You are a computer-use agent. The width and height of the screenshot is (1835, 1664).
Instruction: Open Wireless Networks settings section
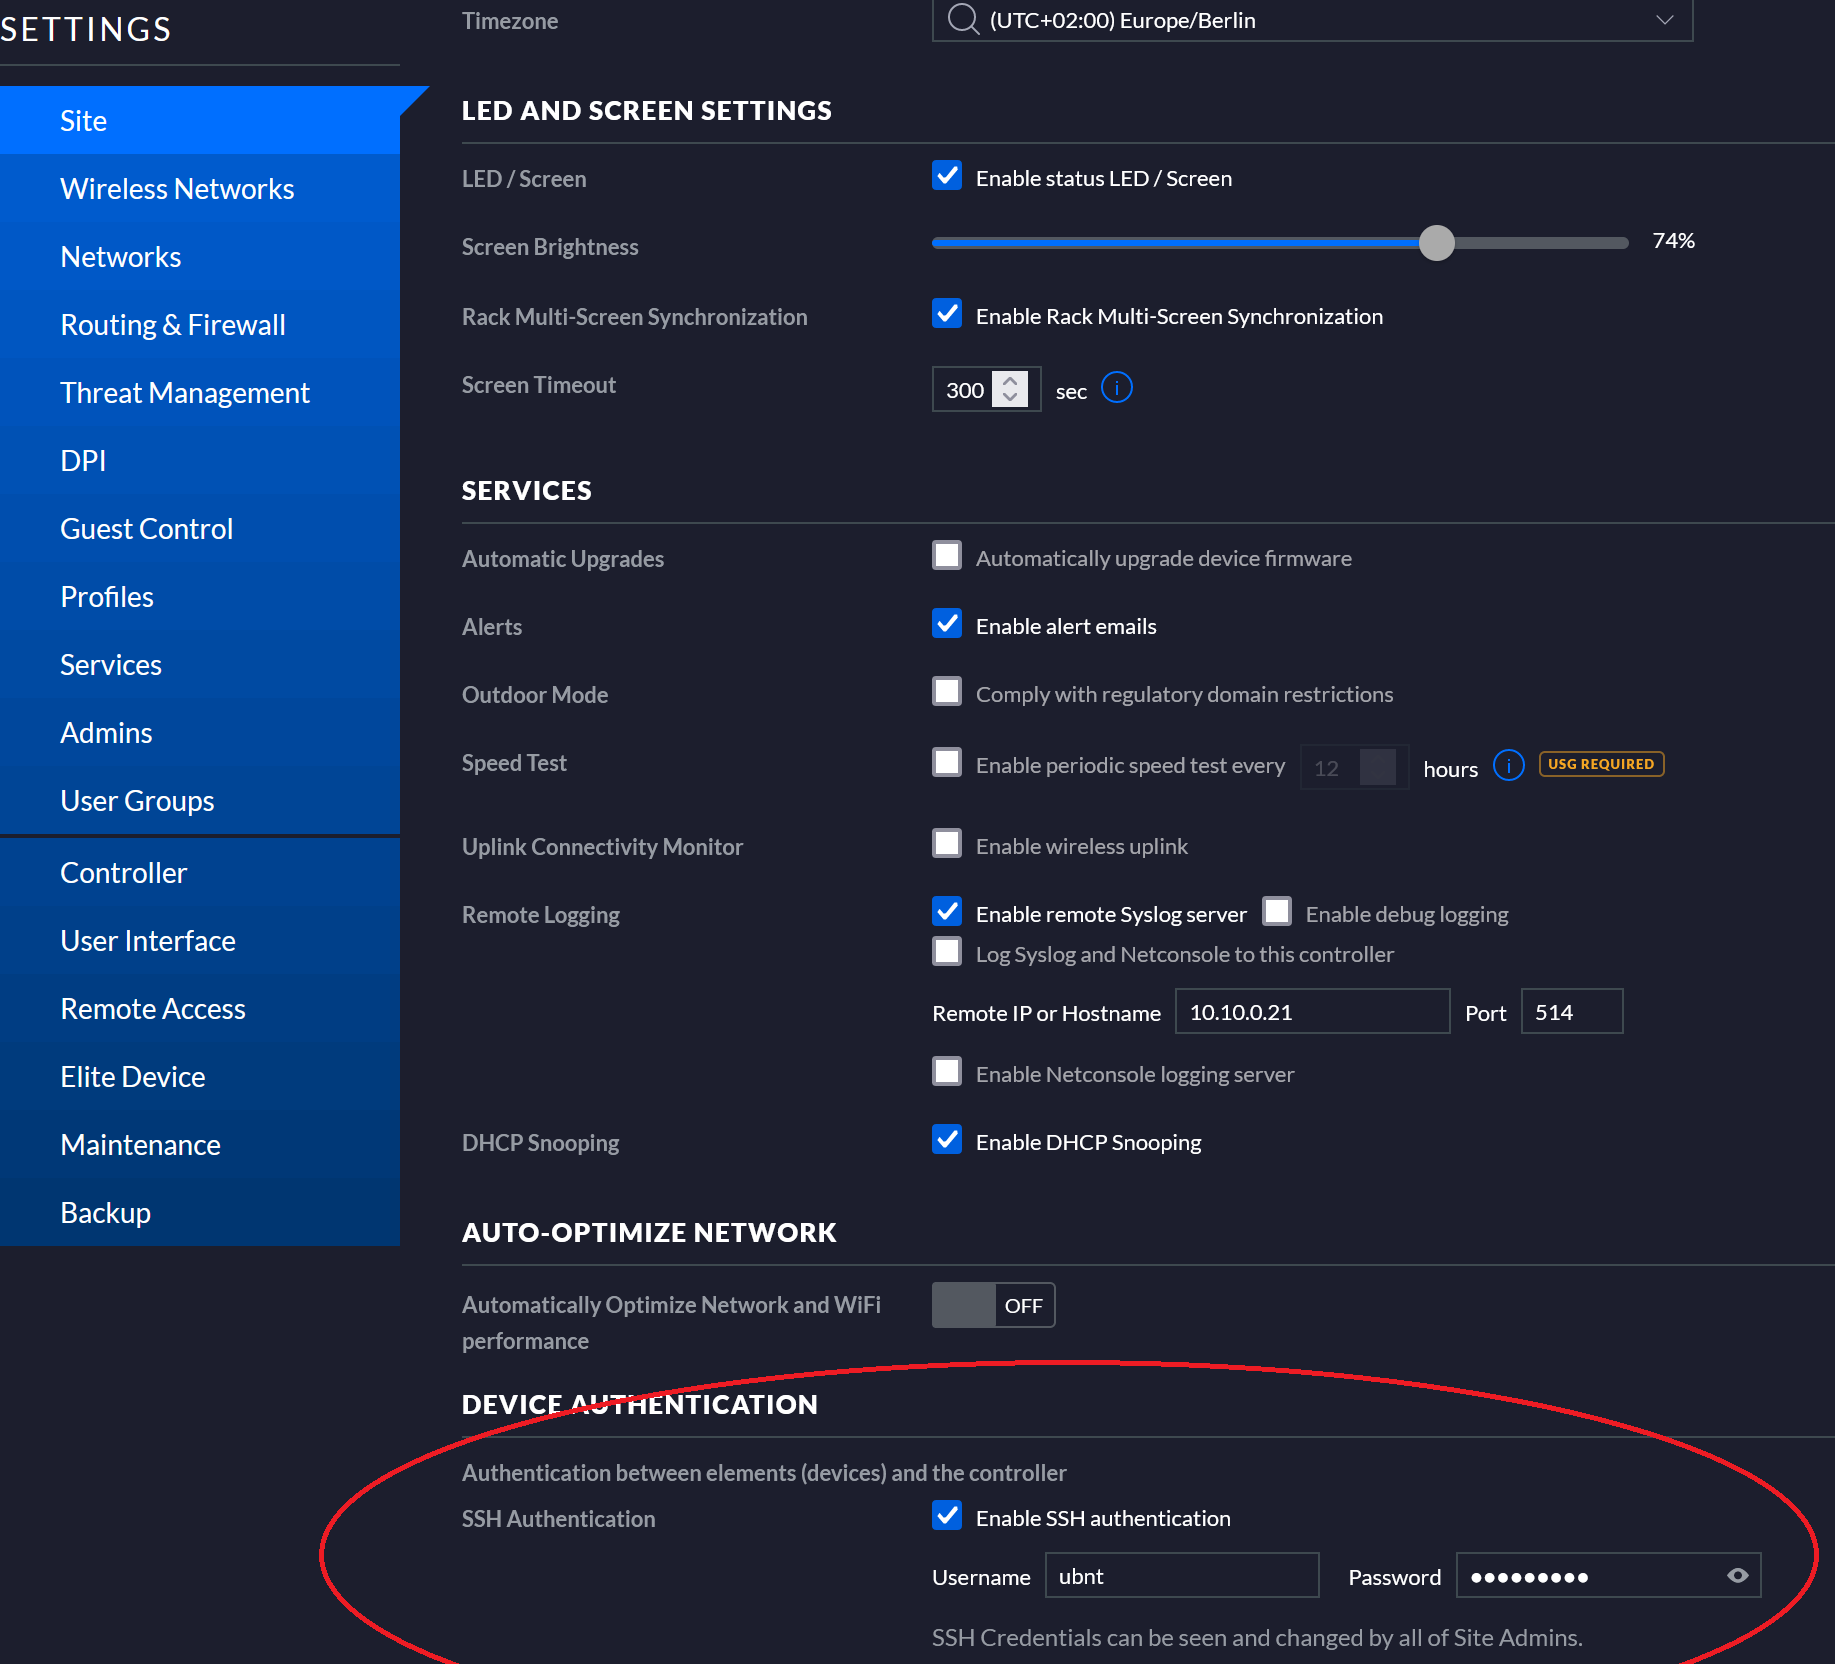click(x=177, y=189)
